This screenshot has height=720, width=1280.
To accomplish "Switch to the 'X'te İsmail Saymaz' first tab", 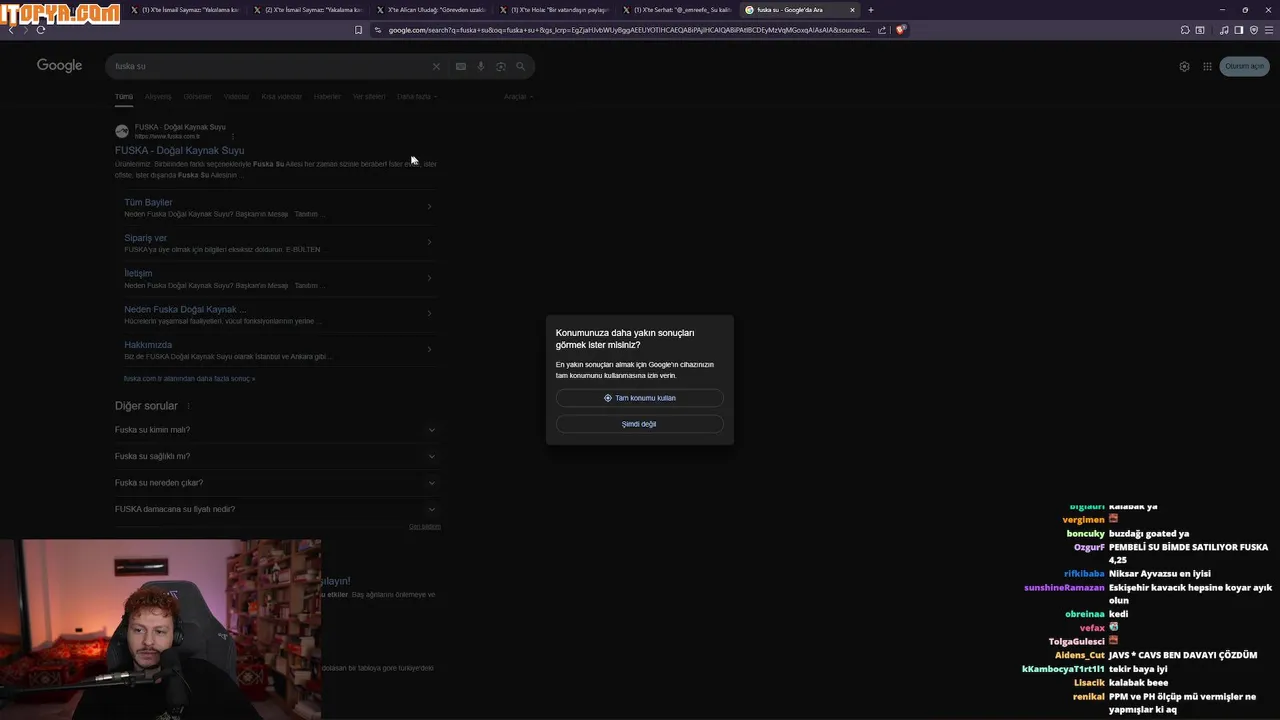I will (186, 10).
